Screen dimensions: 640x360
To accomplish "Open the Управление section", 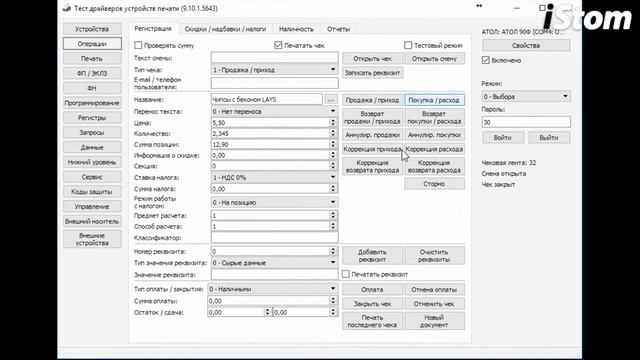I will point(92,207).
